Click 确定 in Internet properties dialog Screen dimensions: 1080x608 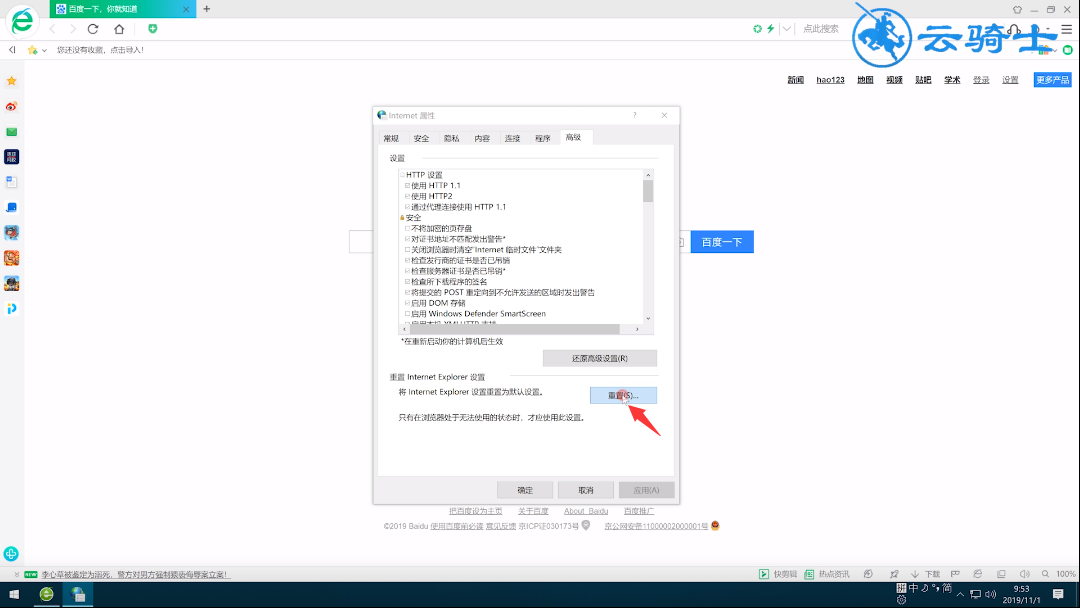[x=525, y=490]
